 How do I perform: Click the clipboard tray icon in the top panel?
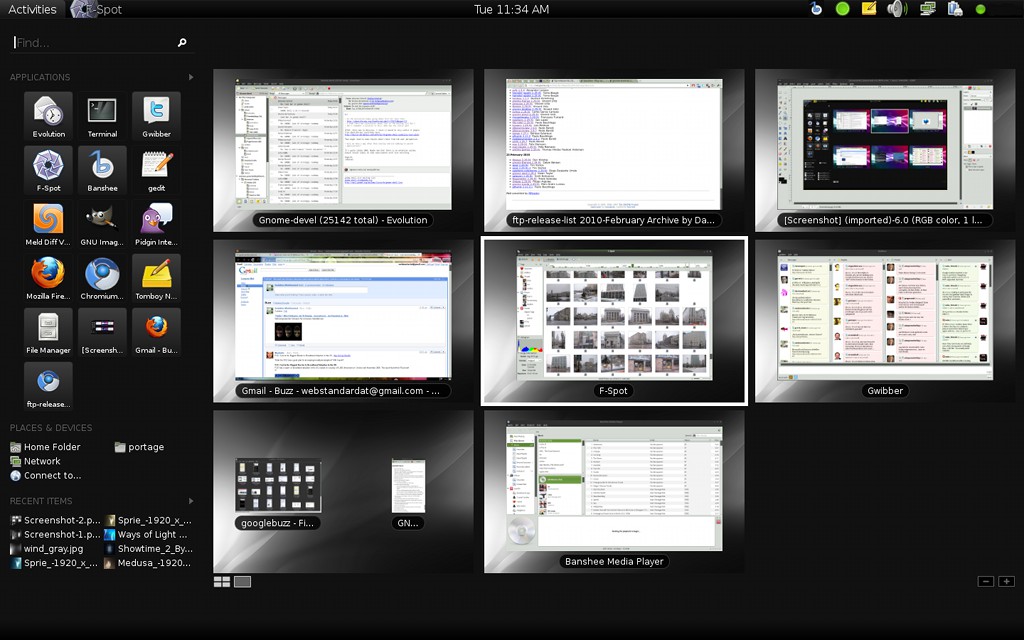tap(955, 8)
